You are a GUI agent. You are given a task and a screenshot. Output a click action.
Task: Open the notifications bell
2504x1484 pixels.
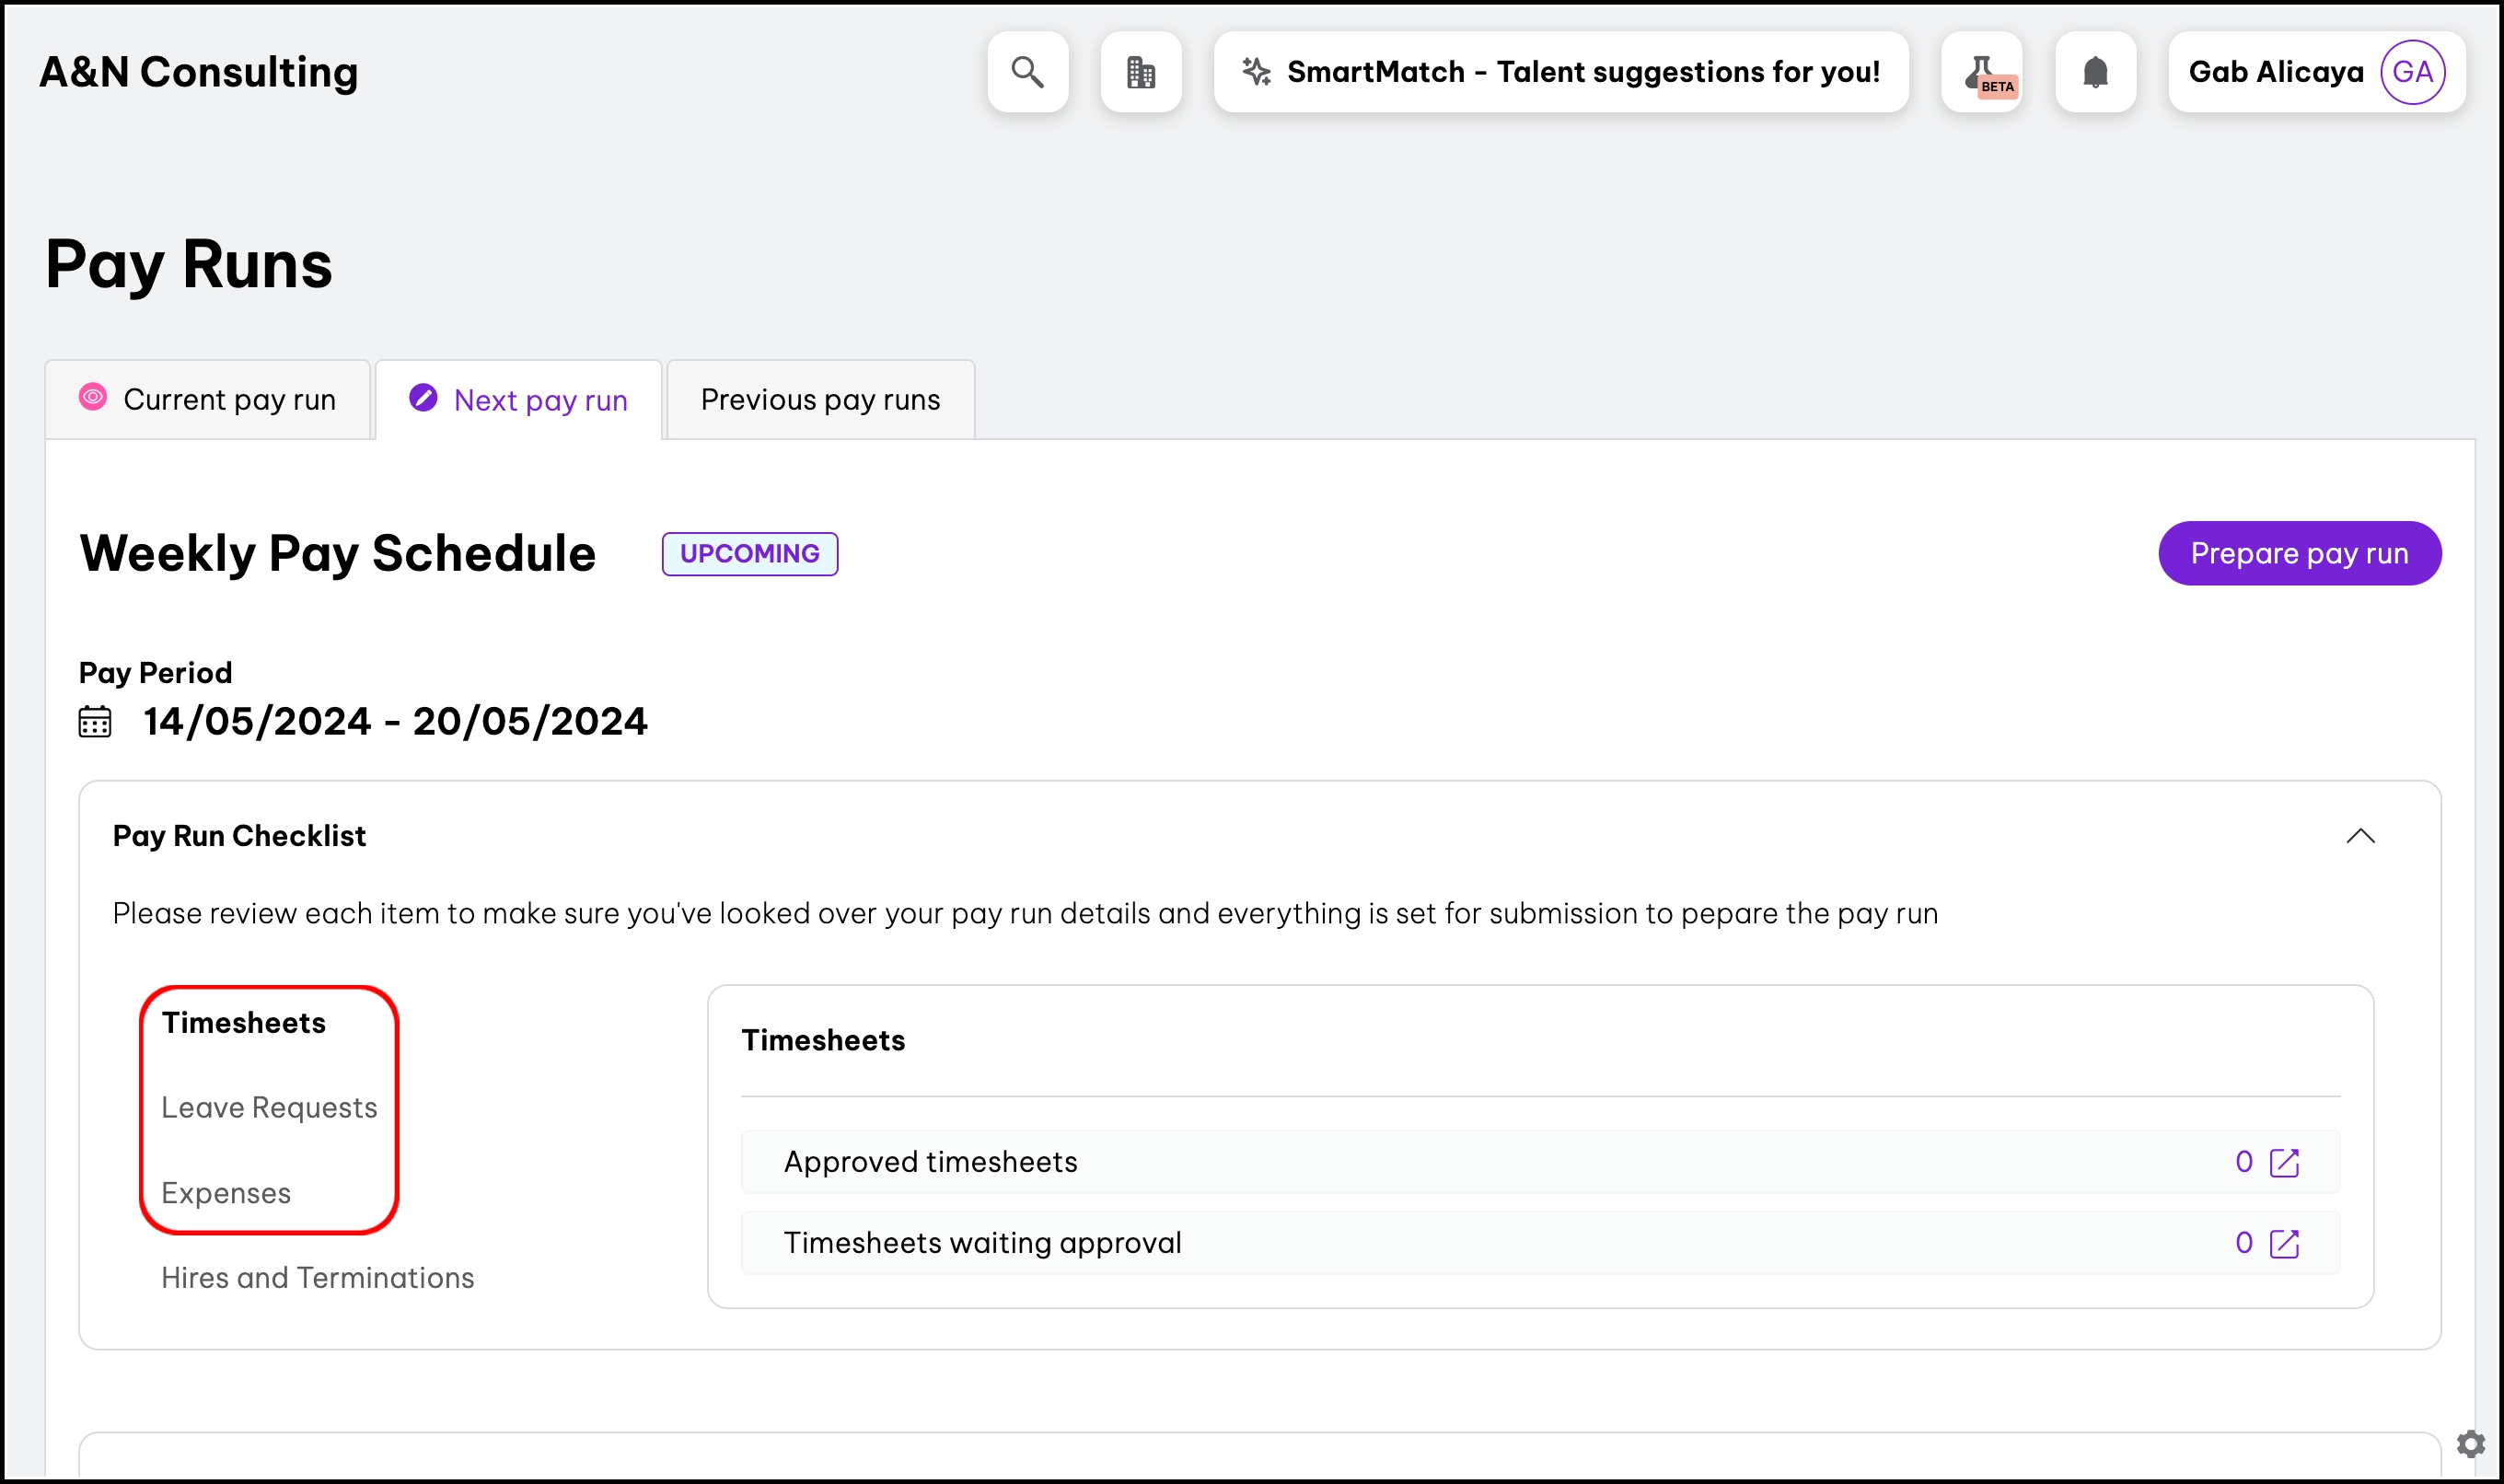[2095, 72]
